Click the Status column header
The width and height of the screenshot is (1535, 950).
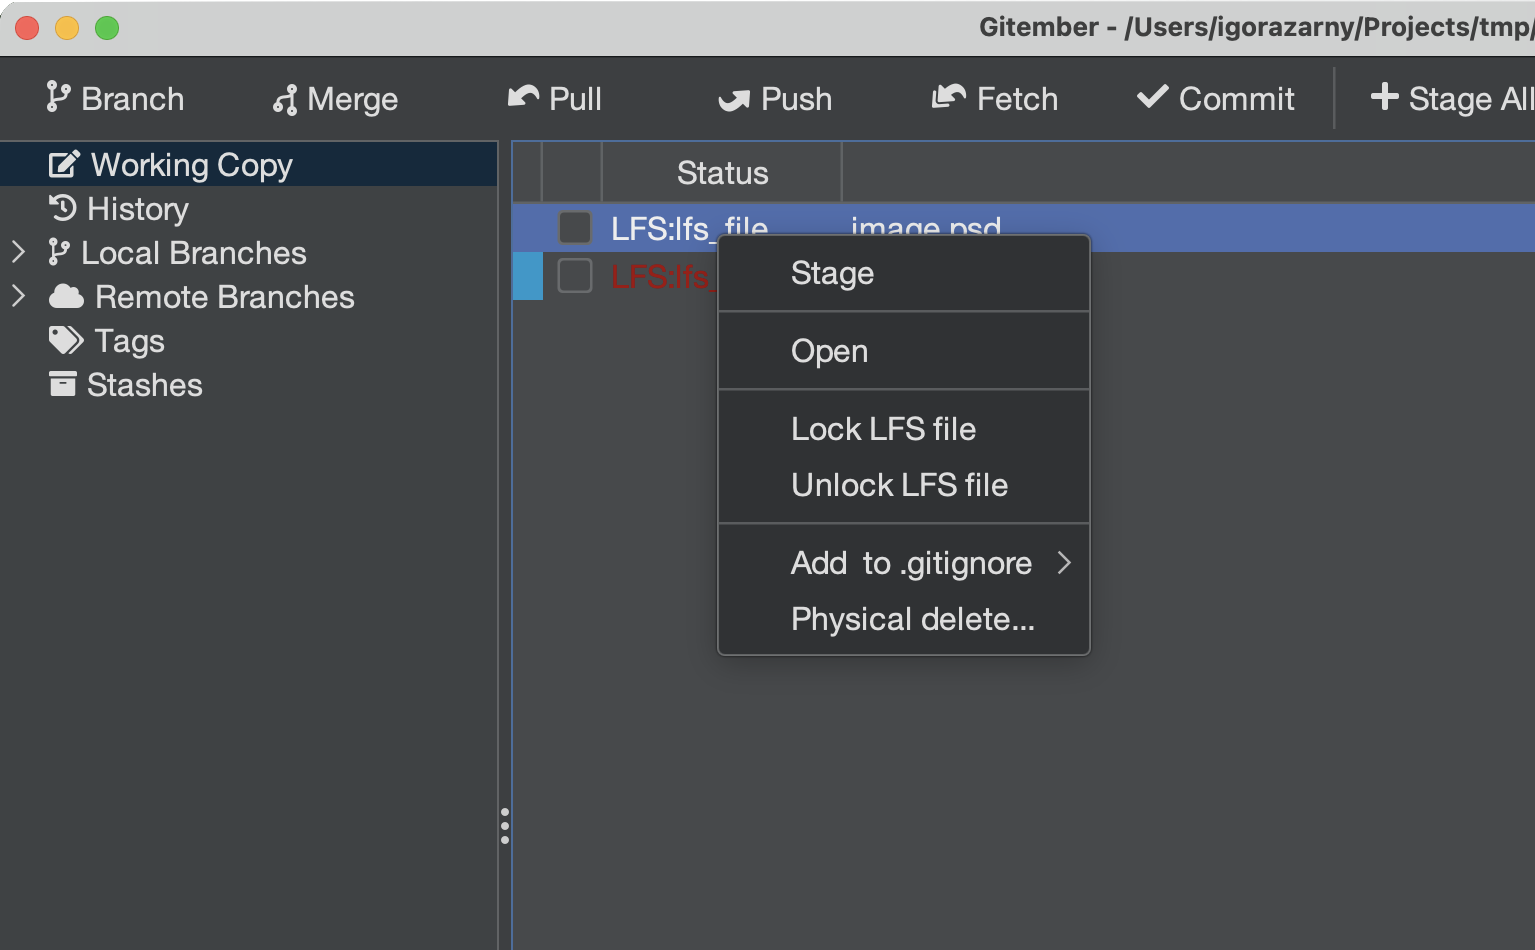pos(722,172)
